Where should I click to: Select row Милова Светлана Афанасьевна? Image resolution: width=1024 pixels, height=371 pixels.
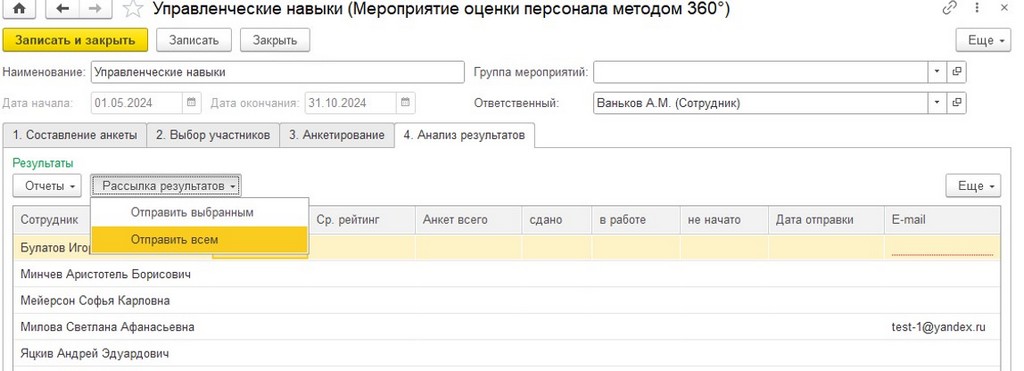point(507,327)
